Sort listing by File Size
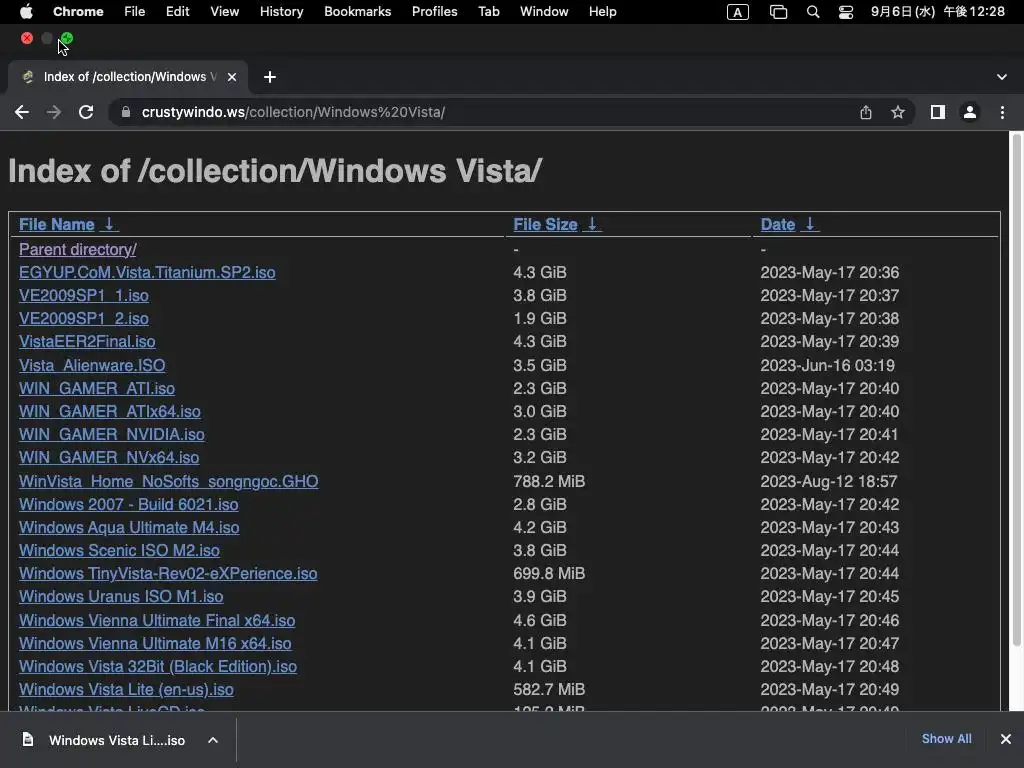The height and width of the screenshot is (768, 1024). tap(545, 224)
